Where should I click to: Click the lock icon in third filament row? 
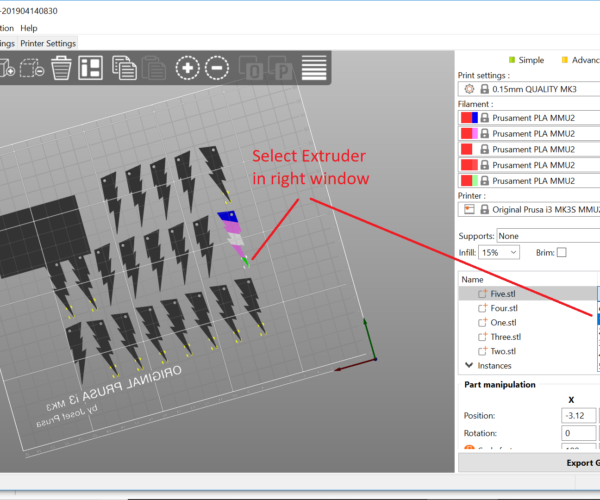click(484, 149)
